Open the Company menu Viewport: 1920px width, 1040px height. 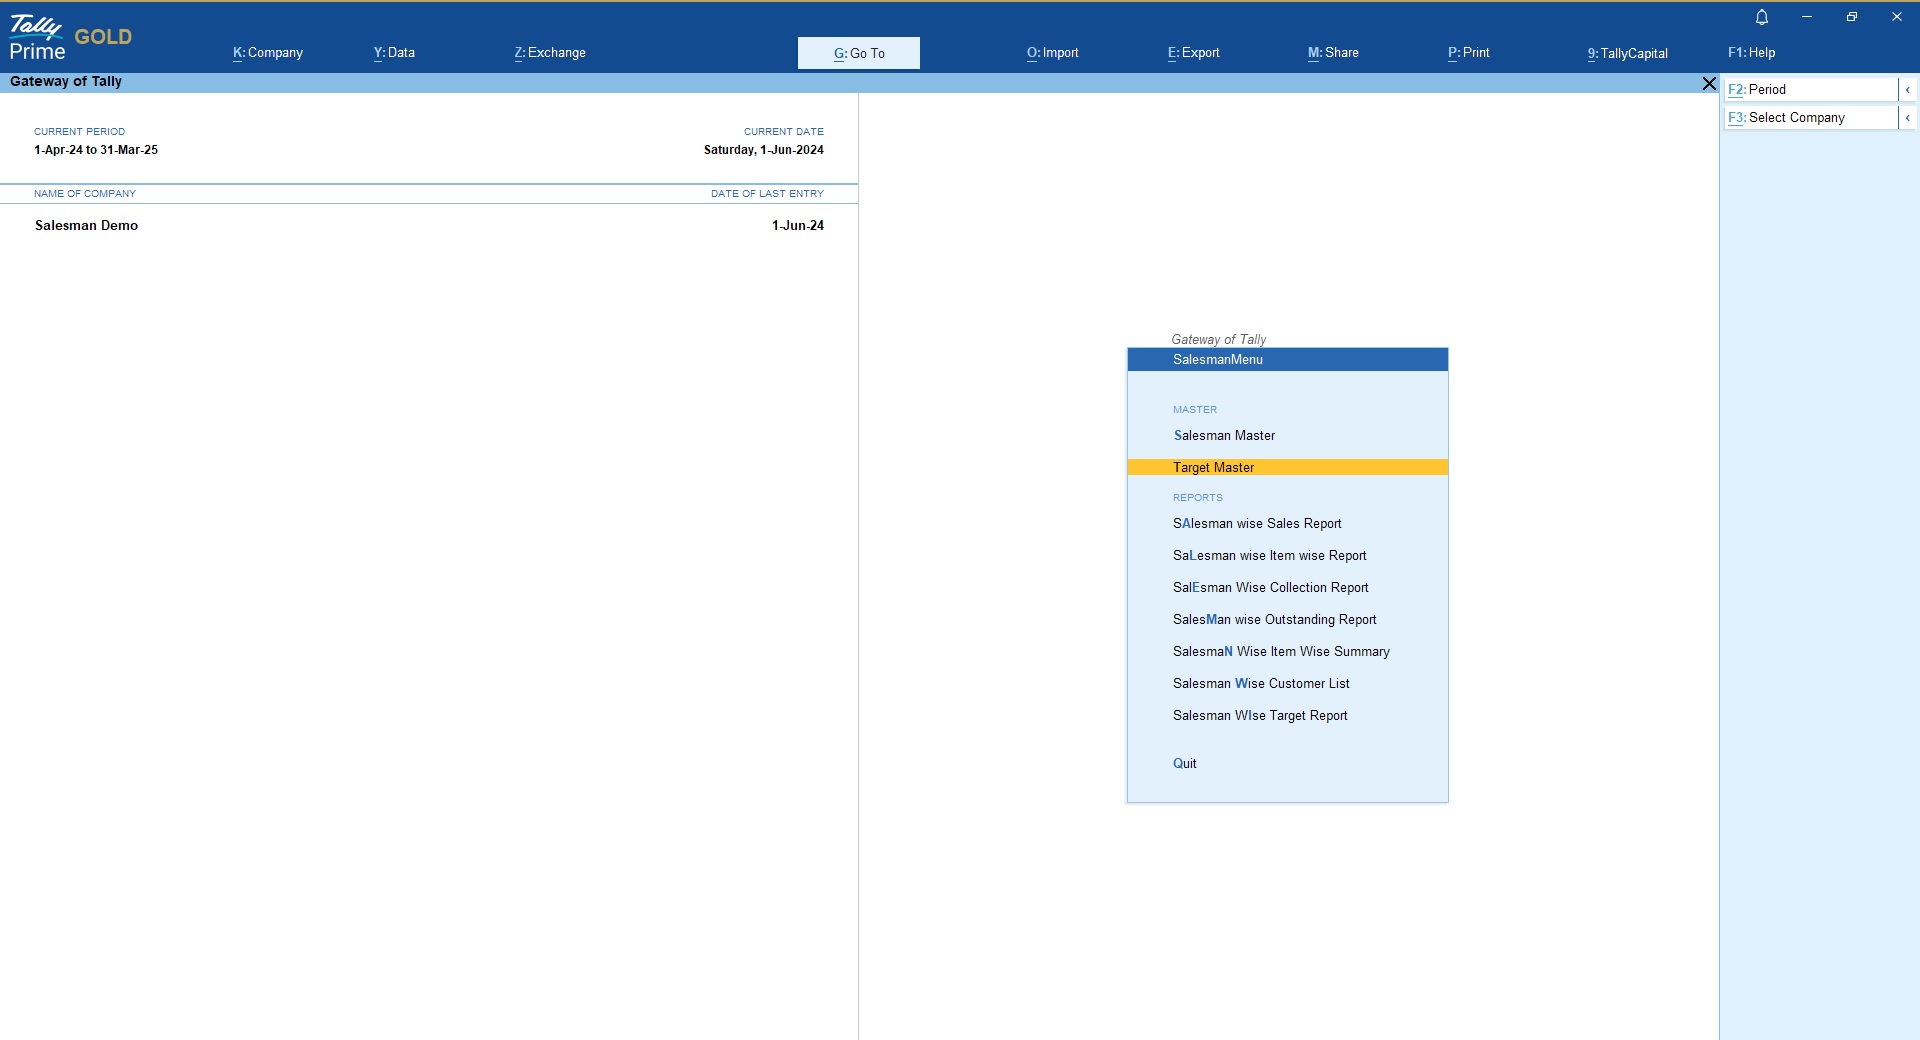coord(268,53)
